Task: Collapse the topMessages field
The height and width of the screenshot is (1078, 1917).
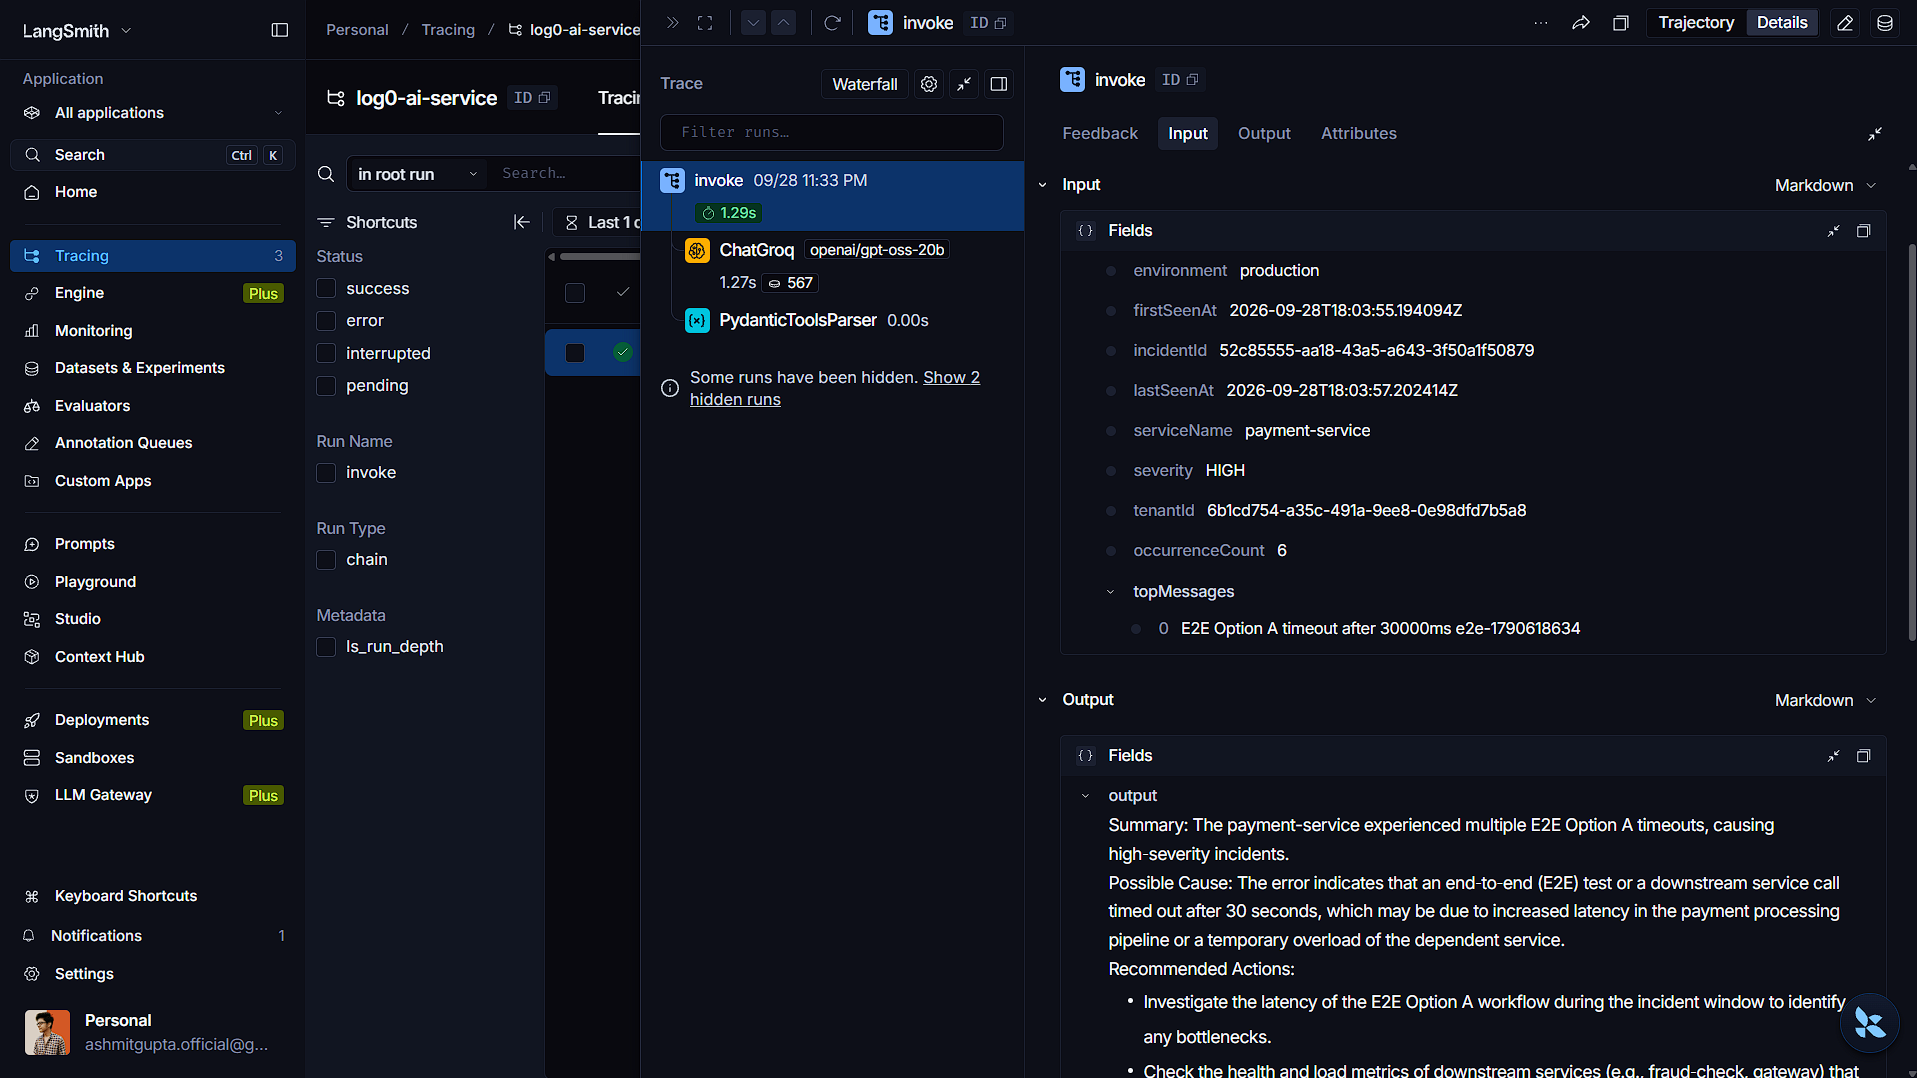Action: tap(1110, 592)
